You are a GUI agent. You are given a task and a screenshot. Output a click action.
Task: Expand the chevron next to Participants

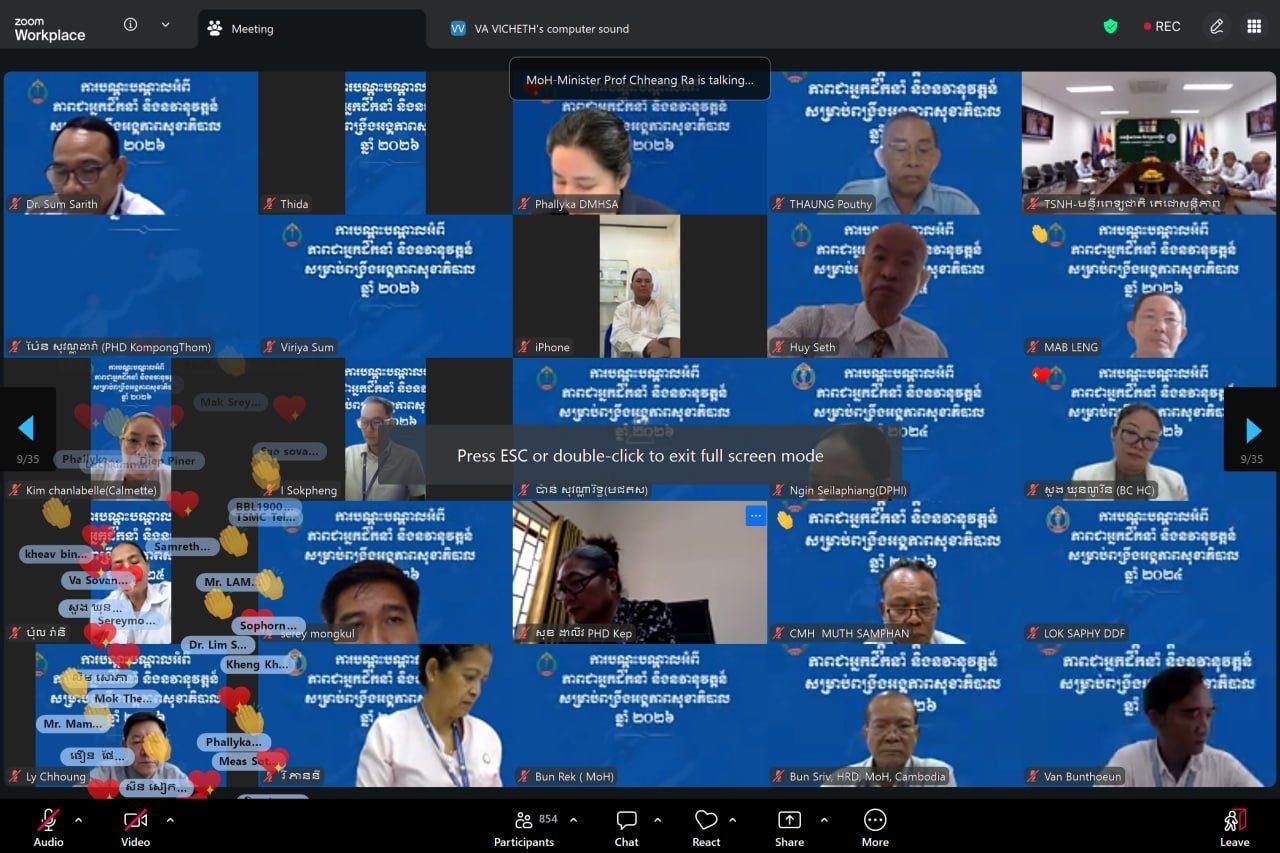click(x=573, y=820)
